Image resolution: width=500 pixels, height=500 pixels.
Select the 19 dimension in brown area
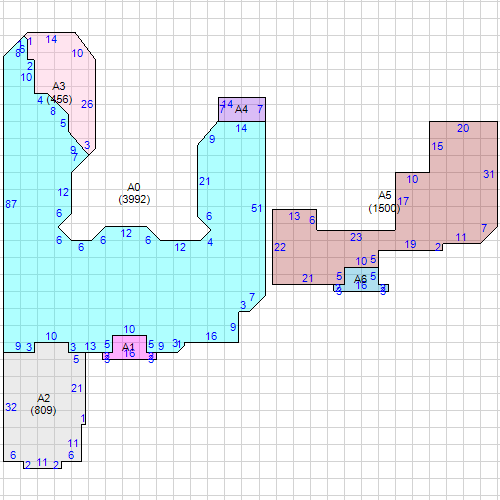(410, 244)
